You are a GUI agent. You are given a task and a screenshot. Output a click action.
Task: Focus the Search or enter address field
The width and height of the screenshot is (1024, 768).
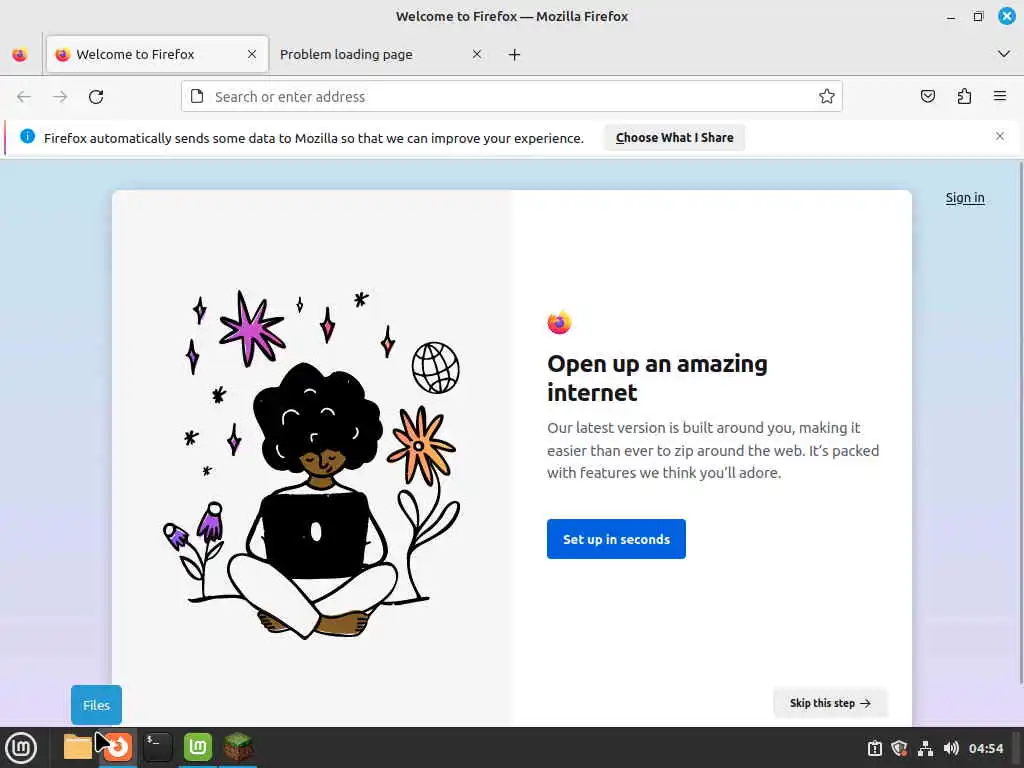click(x=511, y=97)
